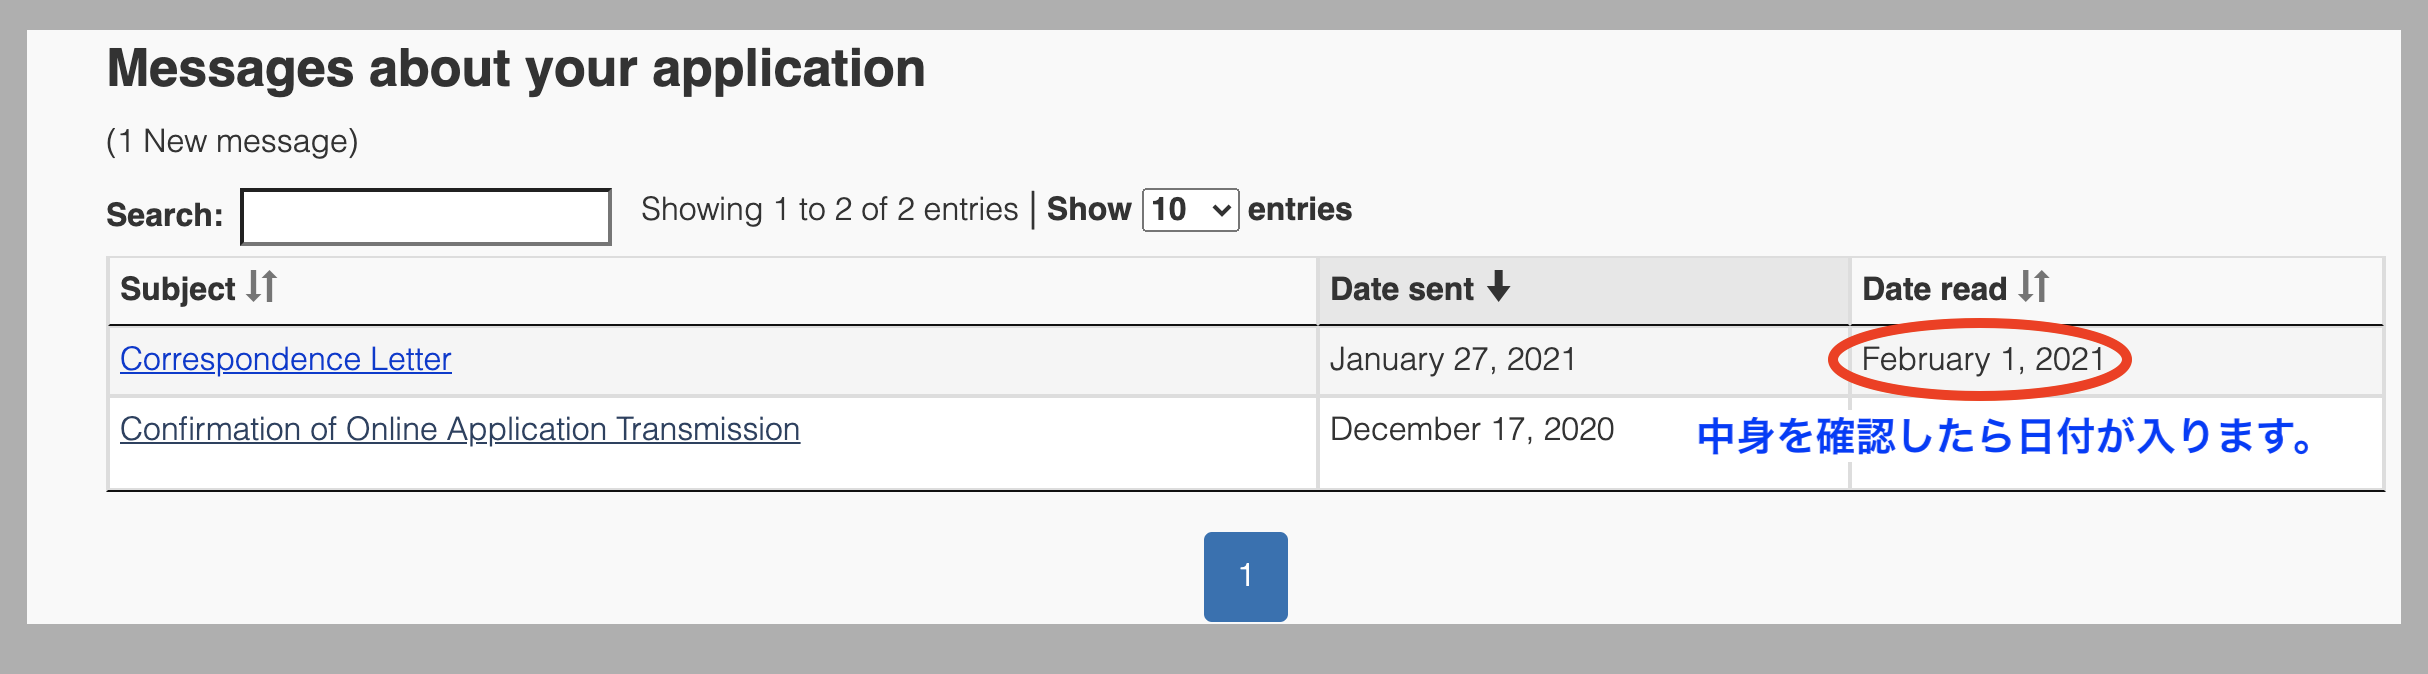Click the Date sent column header
The image size is (2428, 674).
[1584, 291]
